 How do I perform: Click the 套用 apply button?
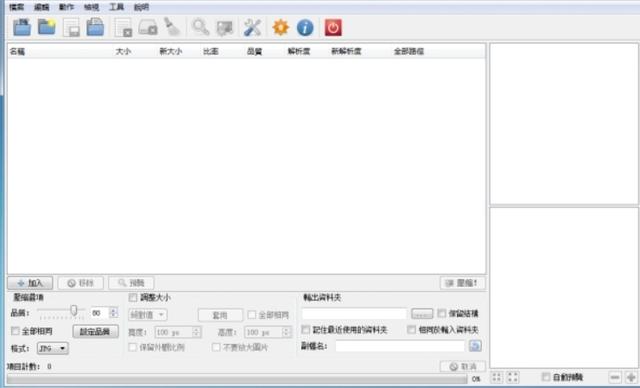coord(220,315)
